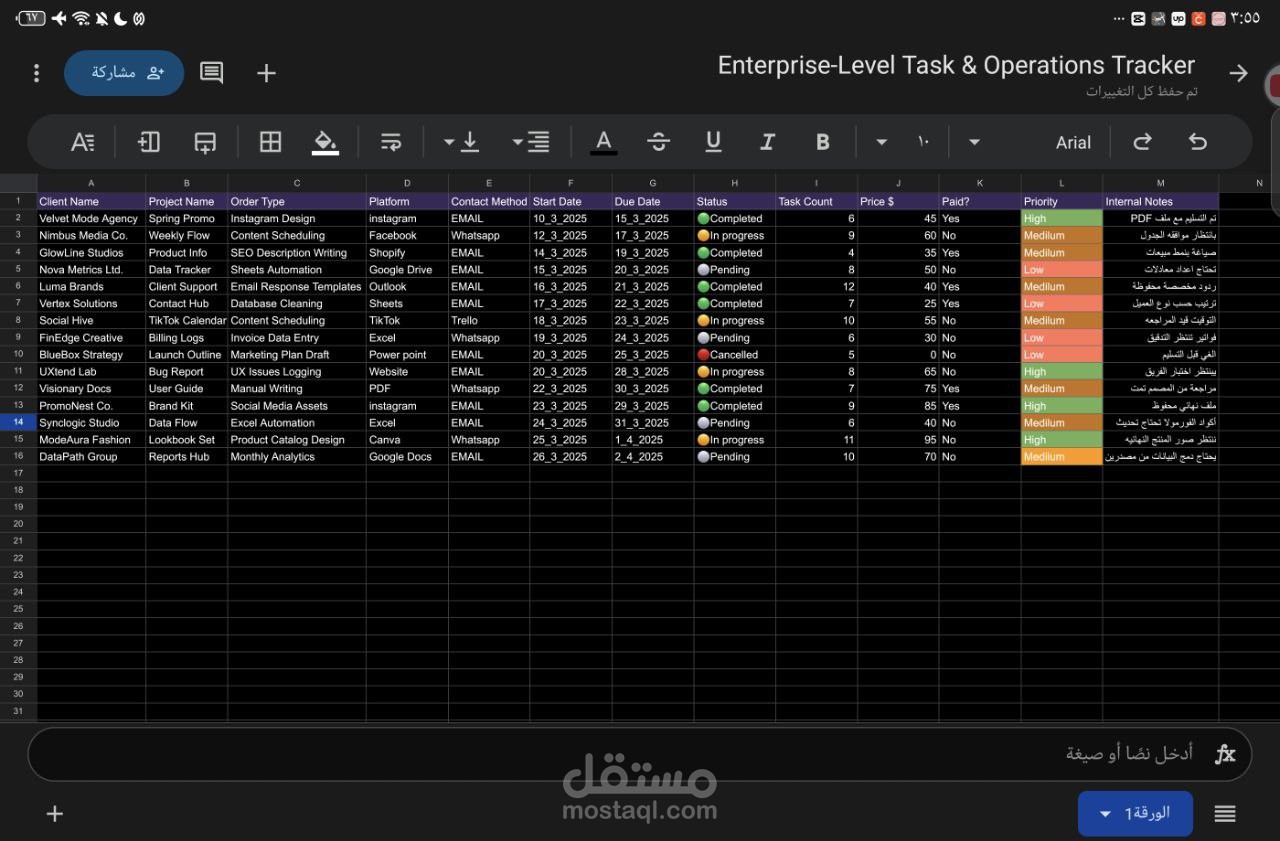Select row 14 by its header

click(18, 423)
